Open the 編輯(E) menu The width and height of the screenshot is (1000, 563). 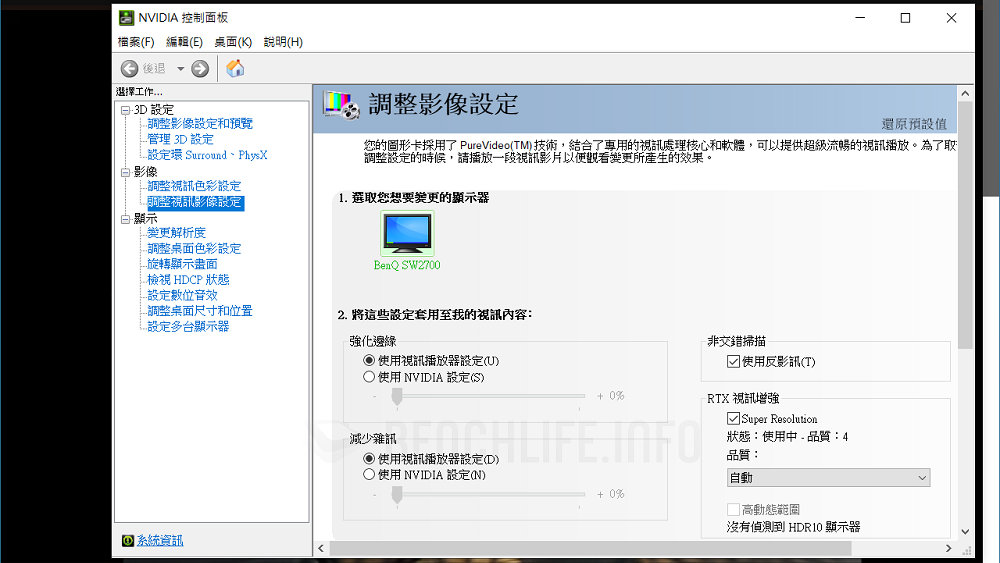click(184, 42)
